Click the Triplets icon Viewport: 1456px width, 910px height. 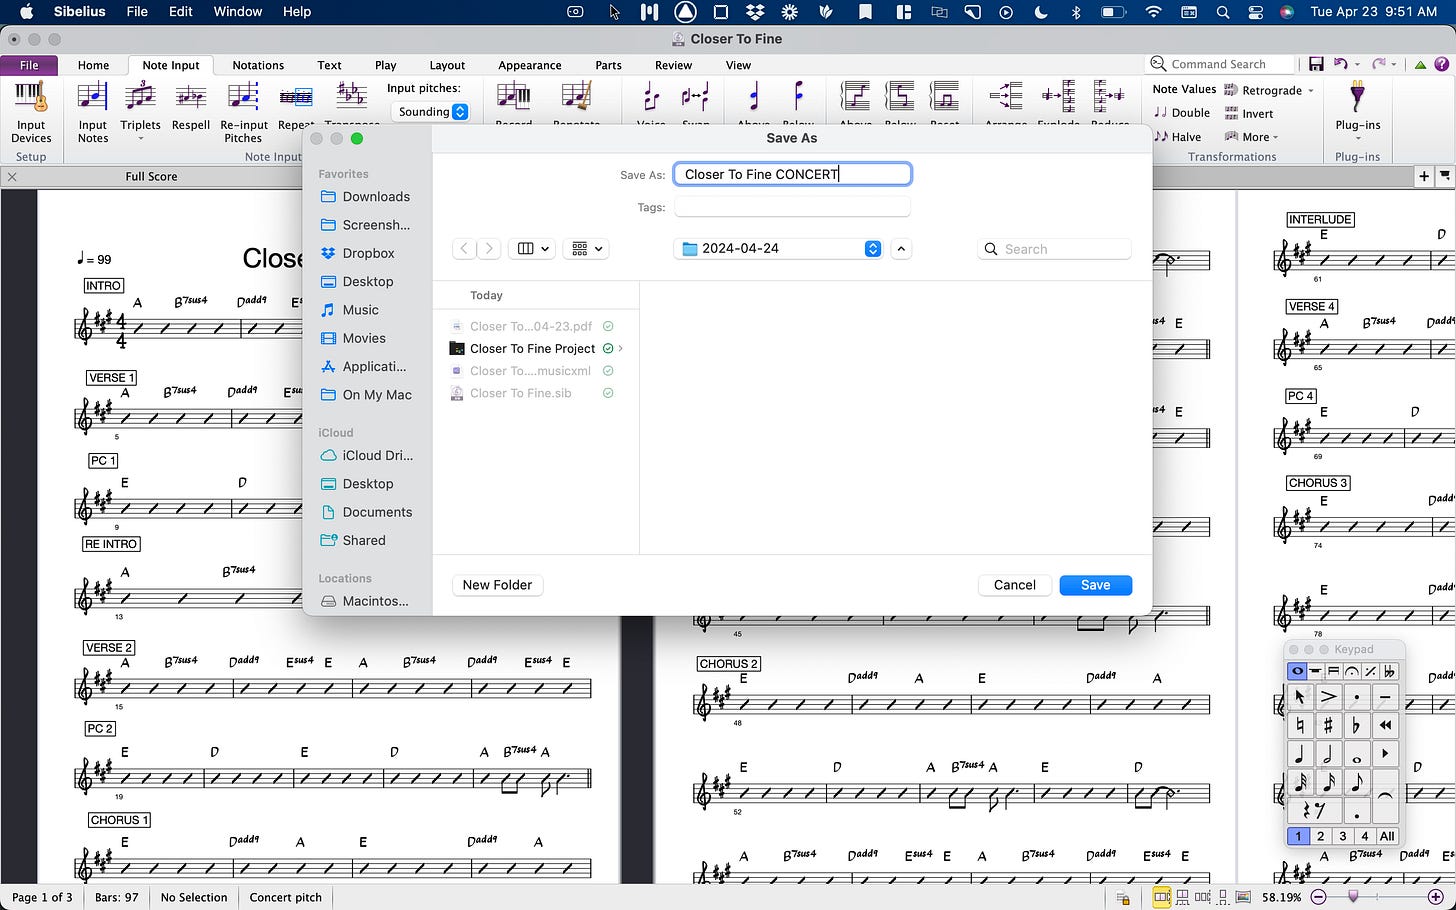point(140,98)
